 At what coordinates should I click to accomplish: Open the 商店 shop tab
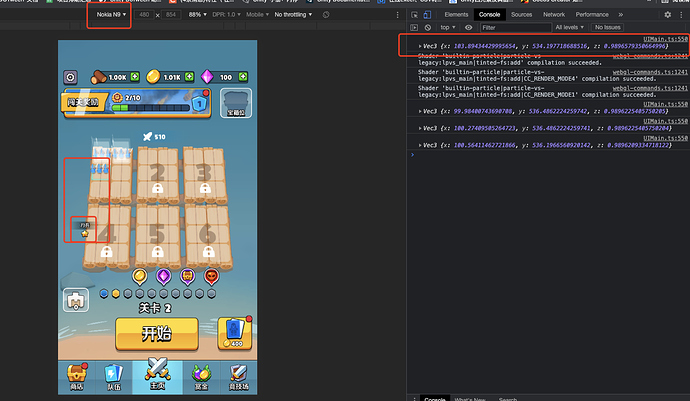pyautogui.click(x=77, y=378)
